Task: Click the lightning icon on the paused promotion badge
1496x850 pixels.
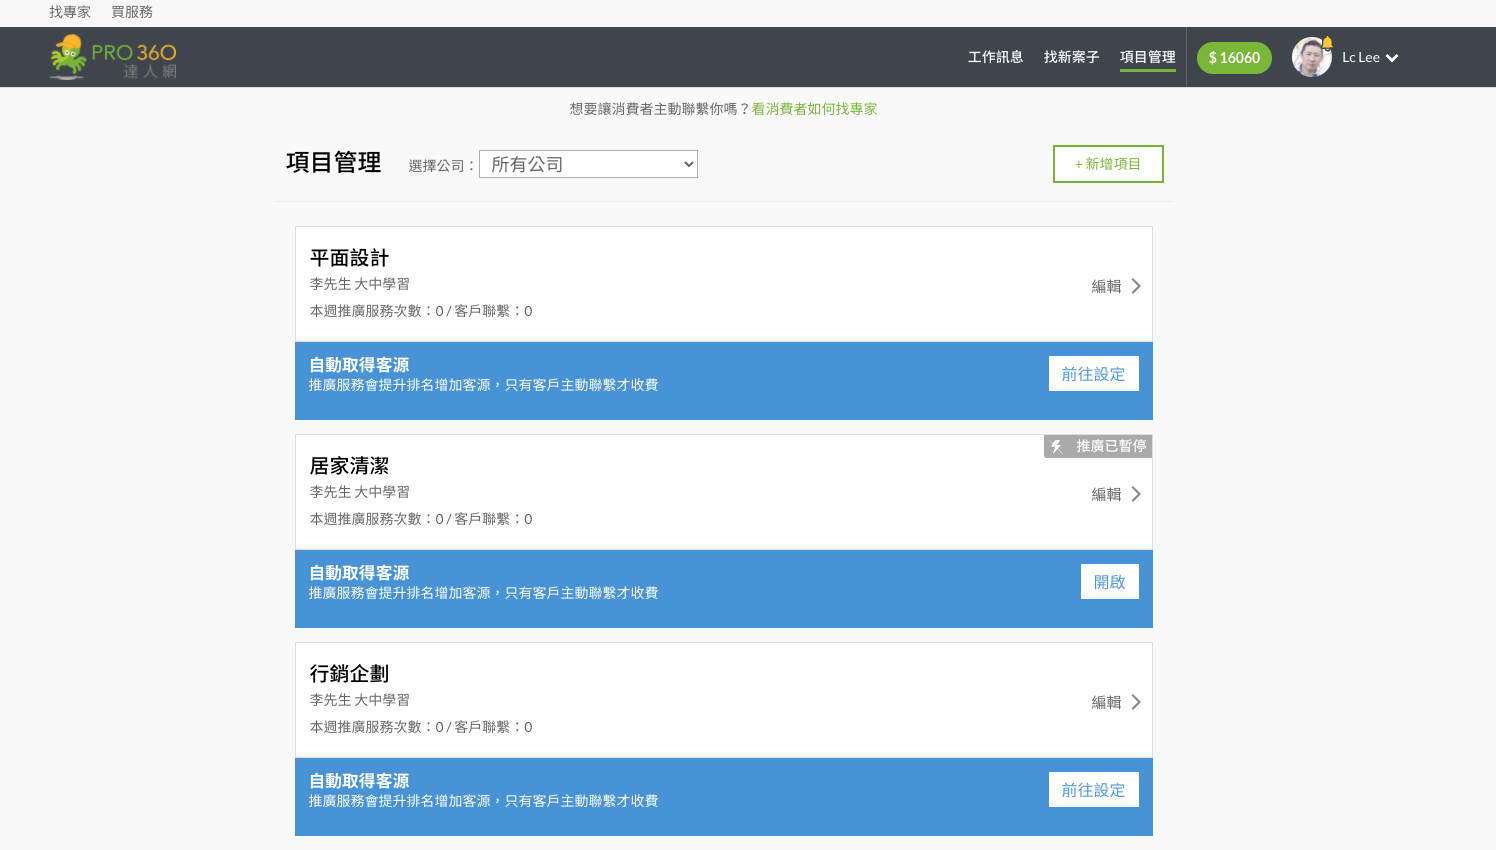Action: pyautogui.click(x=1056, y=447)
